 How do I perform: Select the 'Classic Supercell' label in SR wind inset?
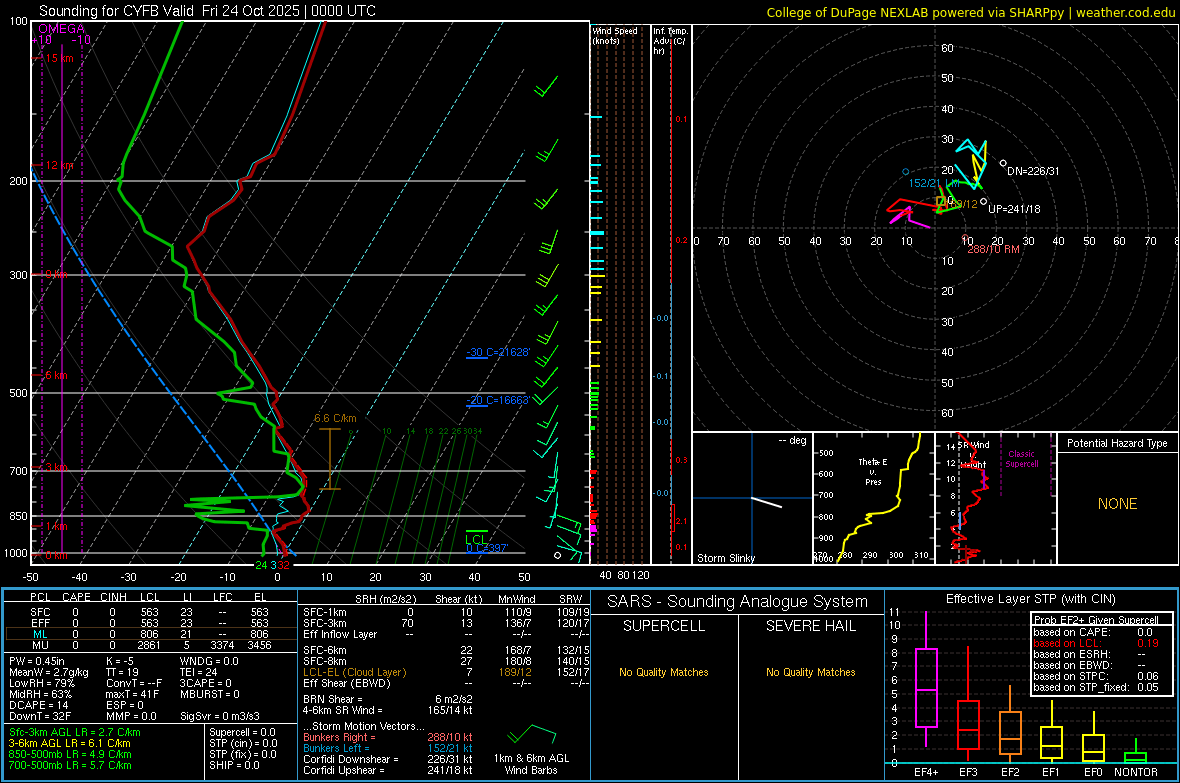(1021, 459)
